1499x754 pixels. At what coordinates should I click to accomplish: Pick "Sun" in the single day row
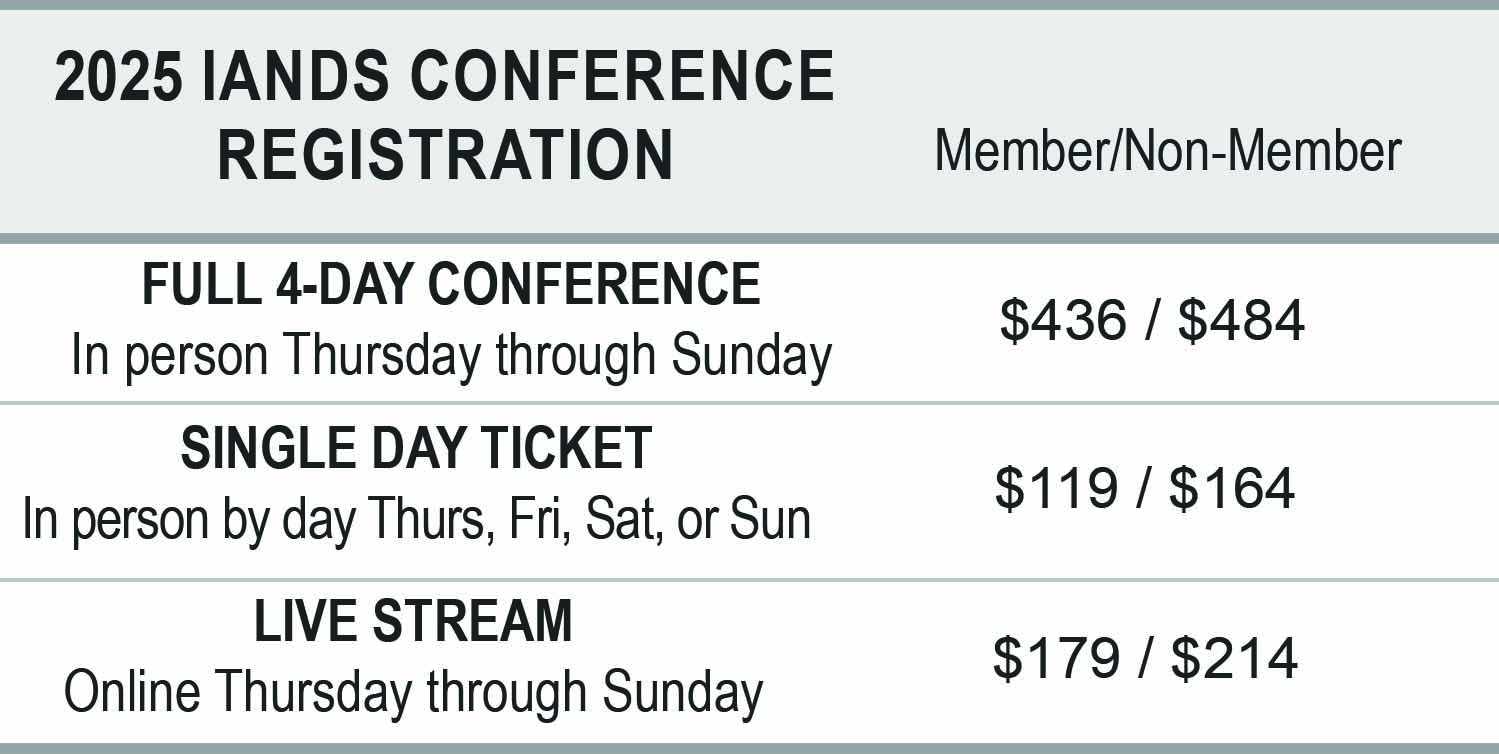tap(770, 520)
